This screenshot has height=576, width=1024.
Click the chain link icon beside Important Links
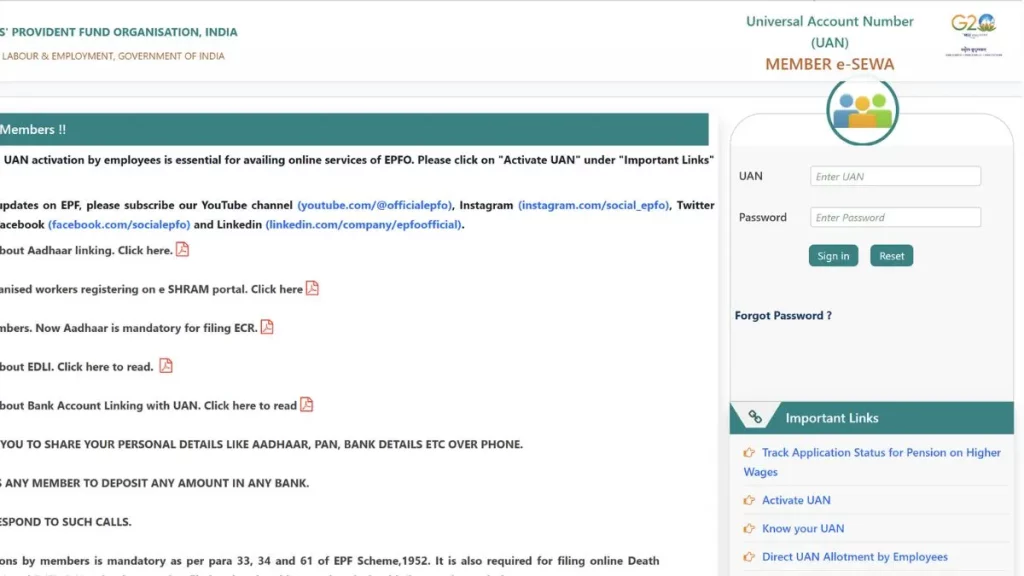pyautogui.click(x=755, y=418)
